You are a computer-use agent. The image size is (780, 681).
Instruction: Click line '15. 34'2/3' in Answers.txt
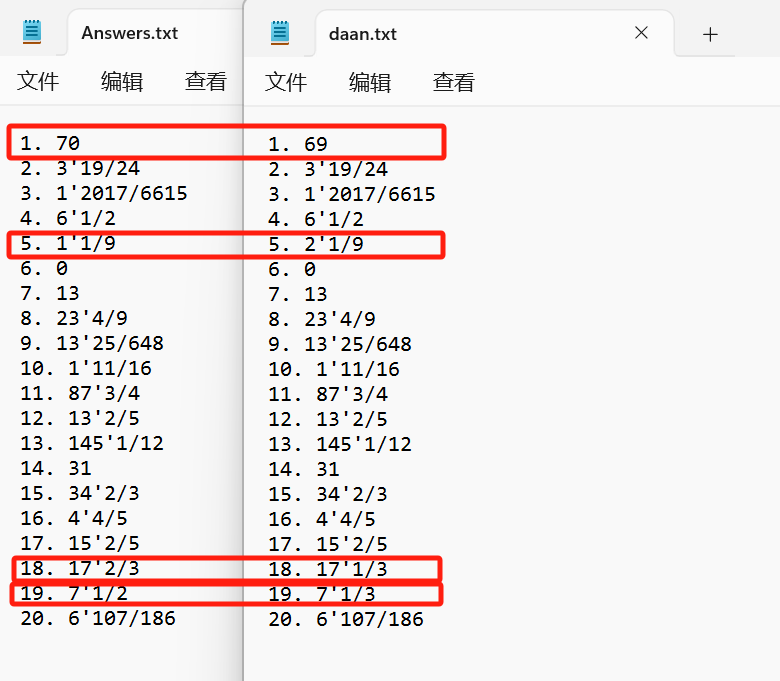(x=80, y=493)
